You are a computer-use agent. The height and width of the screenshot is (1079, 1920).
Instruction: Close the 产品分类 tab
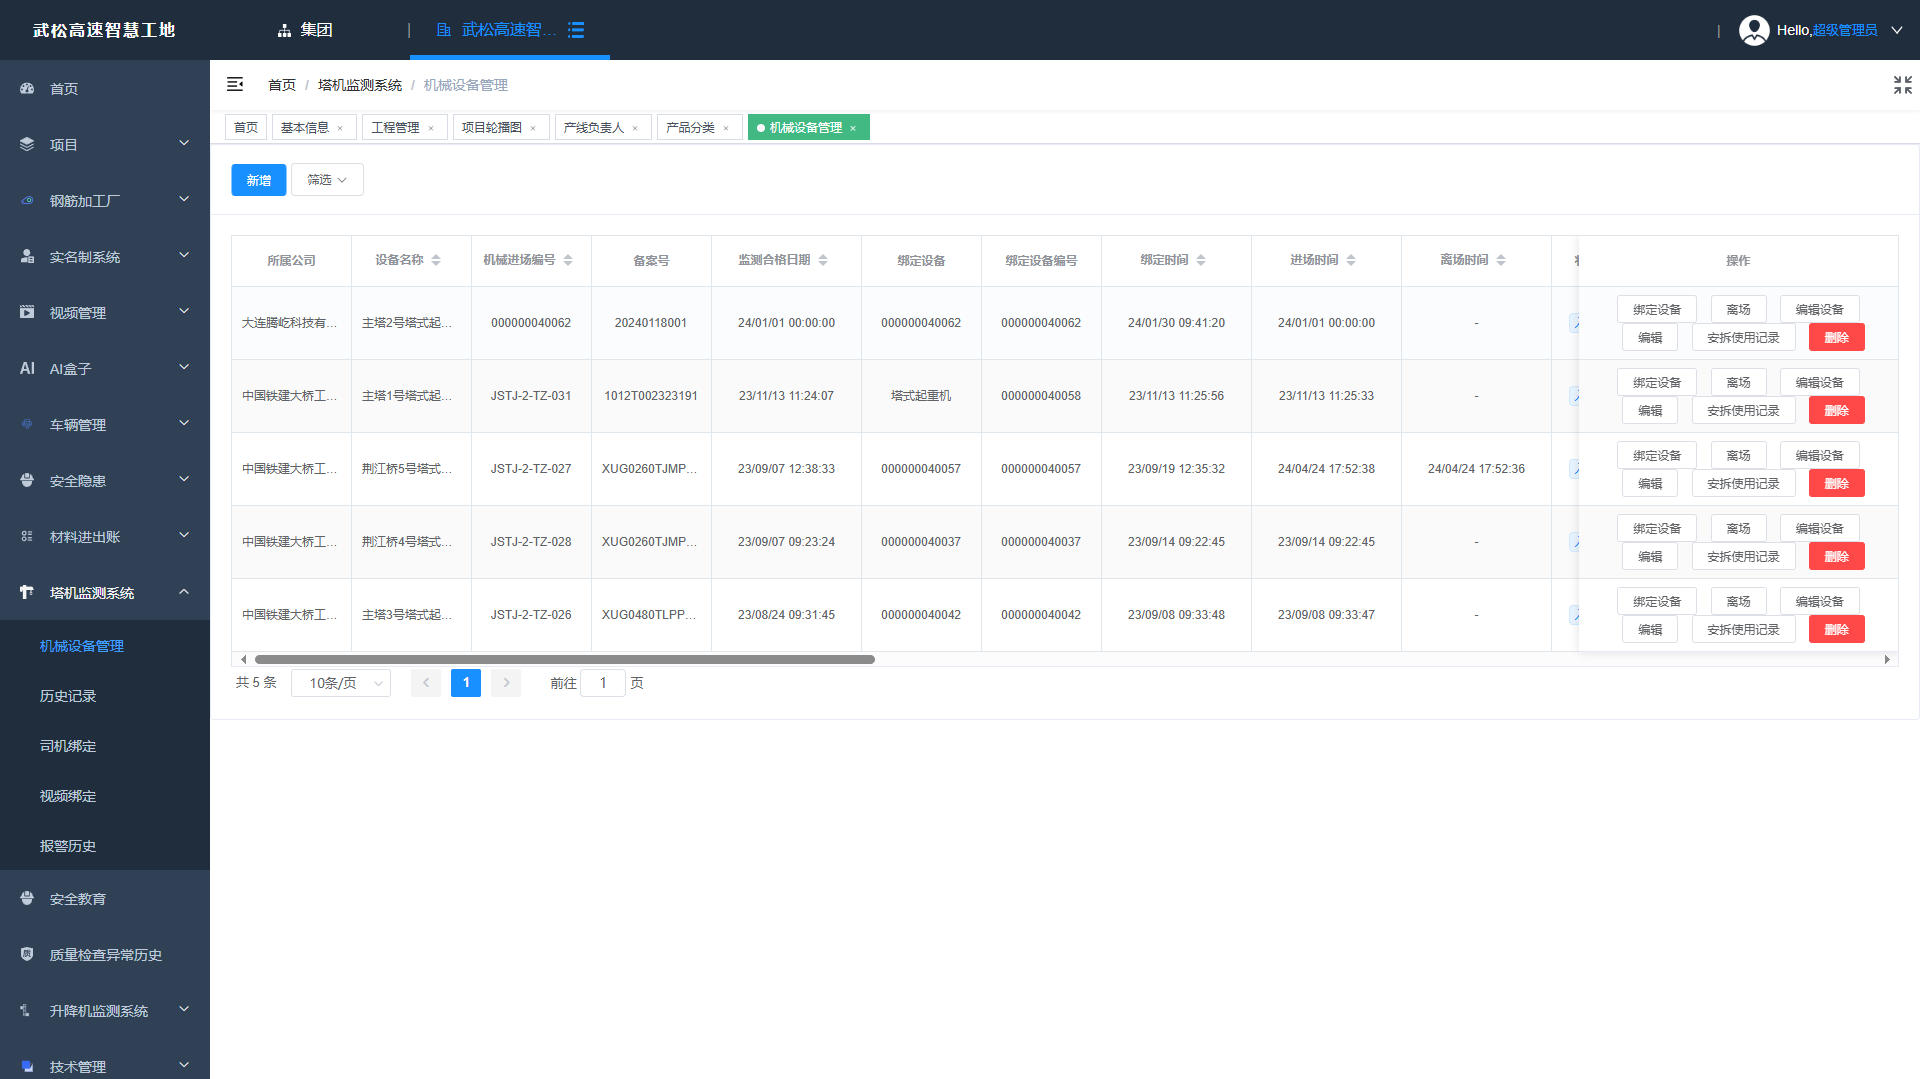[726, 128]
